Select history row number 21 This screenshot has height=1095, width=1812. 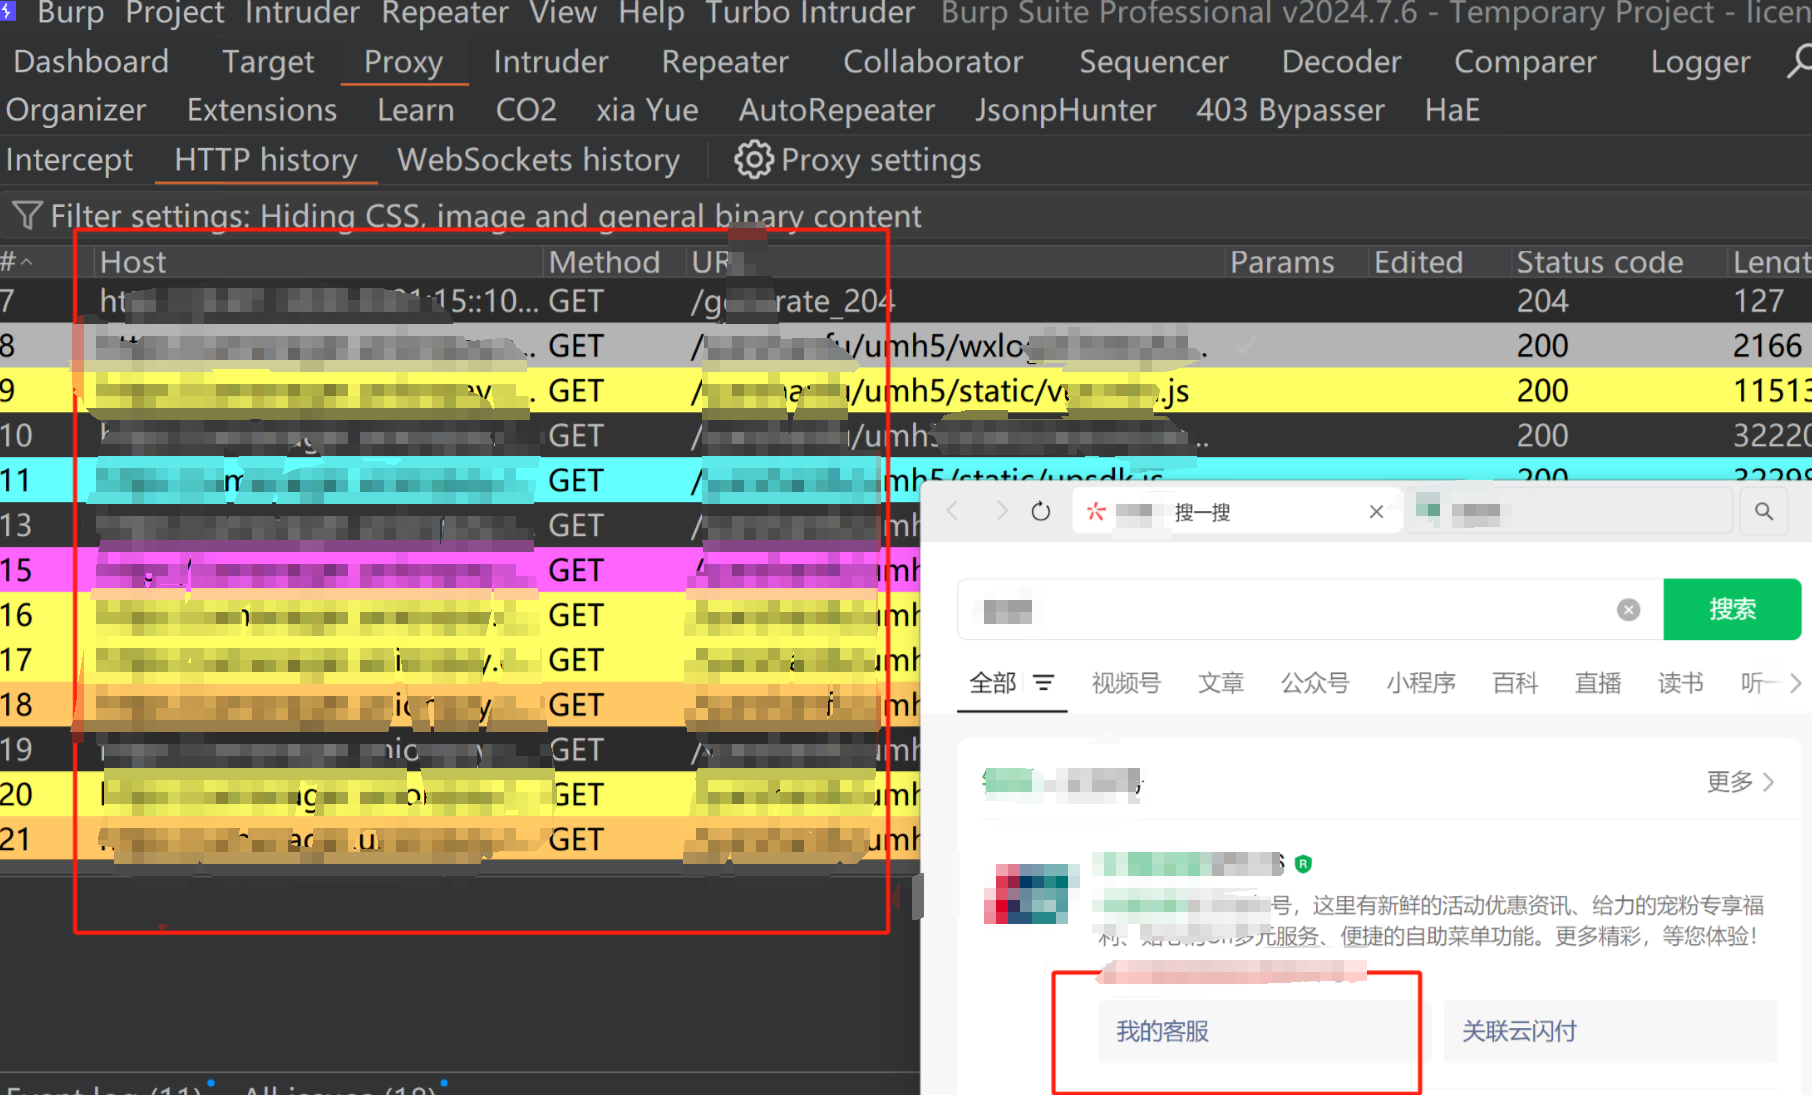point(460,839)
